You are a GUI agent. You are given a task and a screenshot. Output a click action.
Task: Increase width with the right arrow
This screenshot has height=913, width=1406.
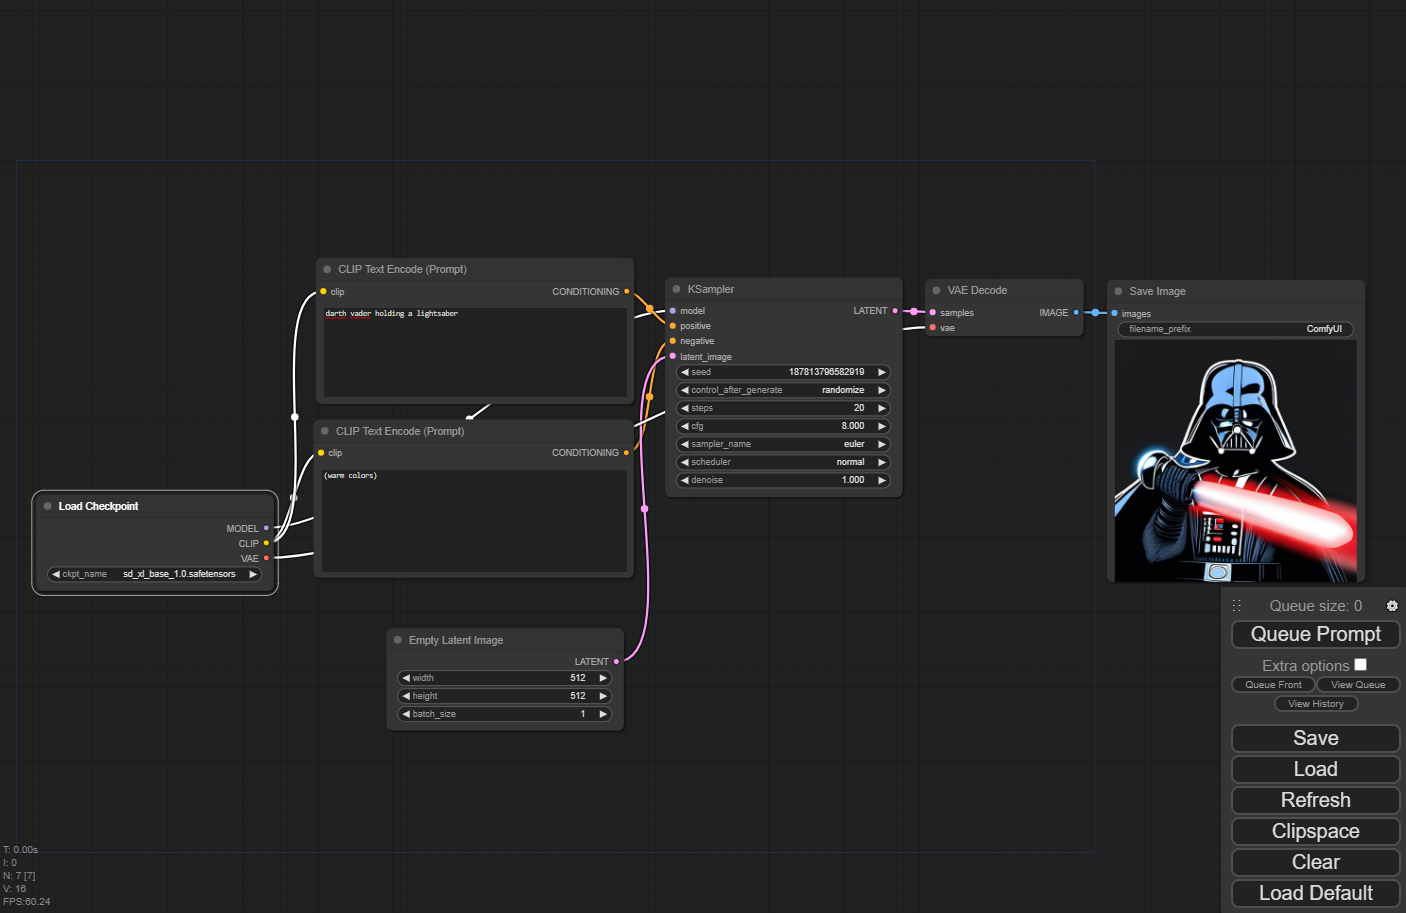[x=603, y=678]
